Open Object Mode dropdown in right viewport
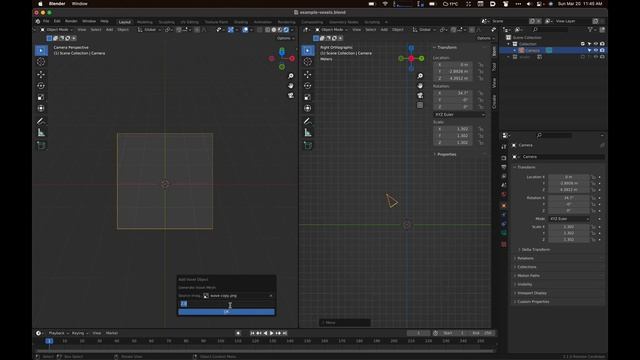Screen dimensions: 640x360 (331, 30)
